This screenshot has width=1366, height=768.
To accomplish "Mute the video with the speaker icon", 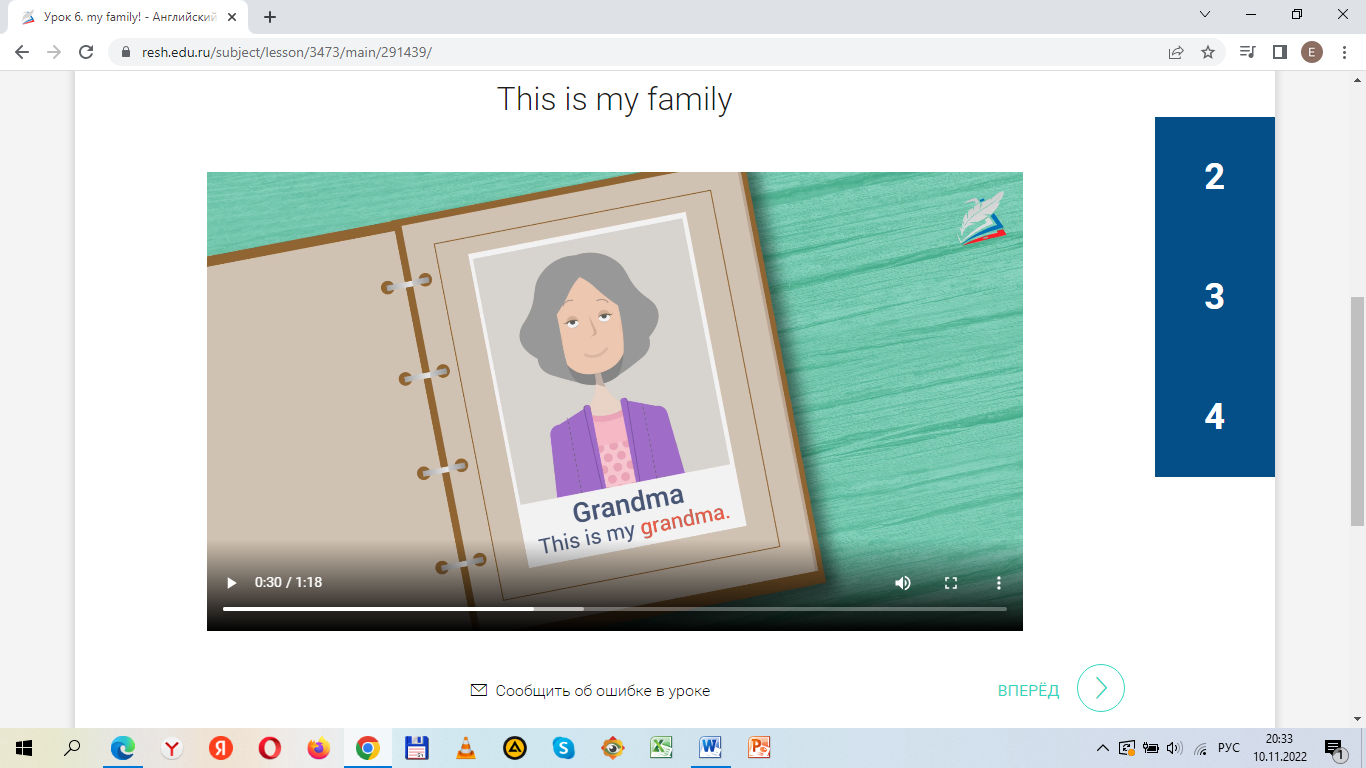I will coord(903,582).
